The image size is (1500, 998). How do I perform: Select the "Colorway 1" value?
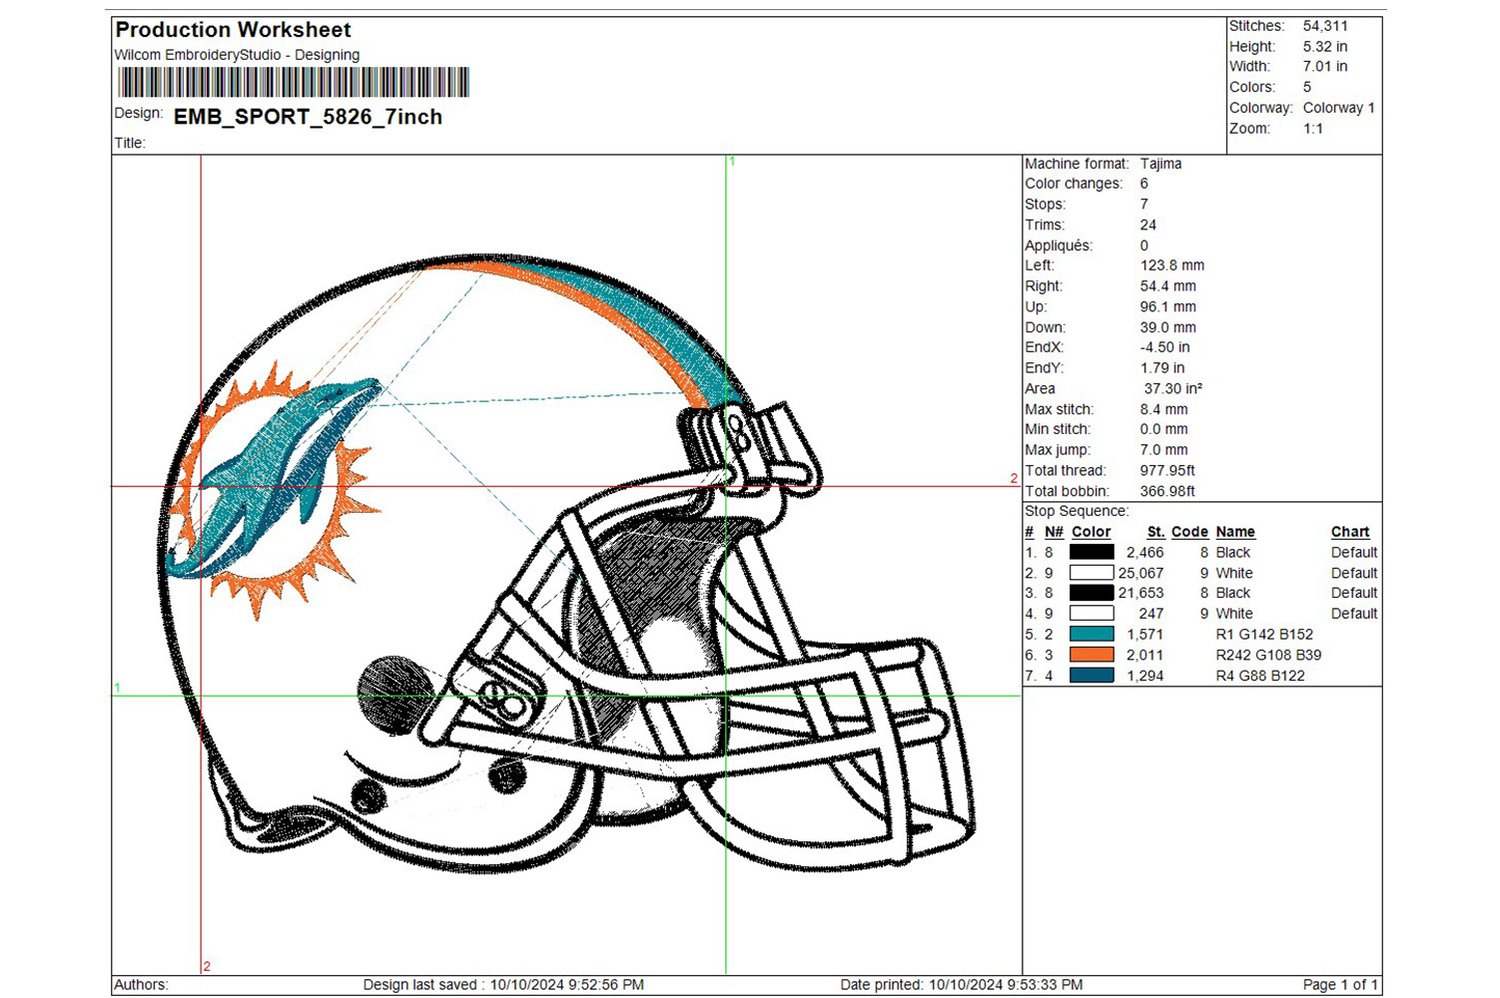point(1339,108)
